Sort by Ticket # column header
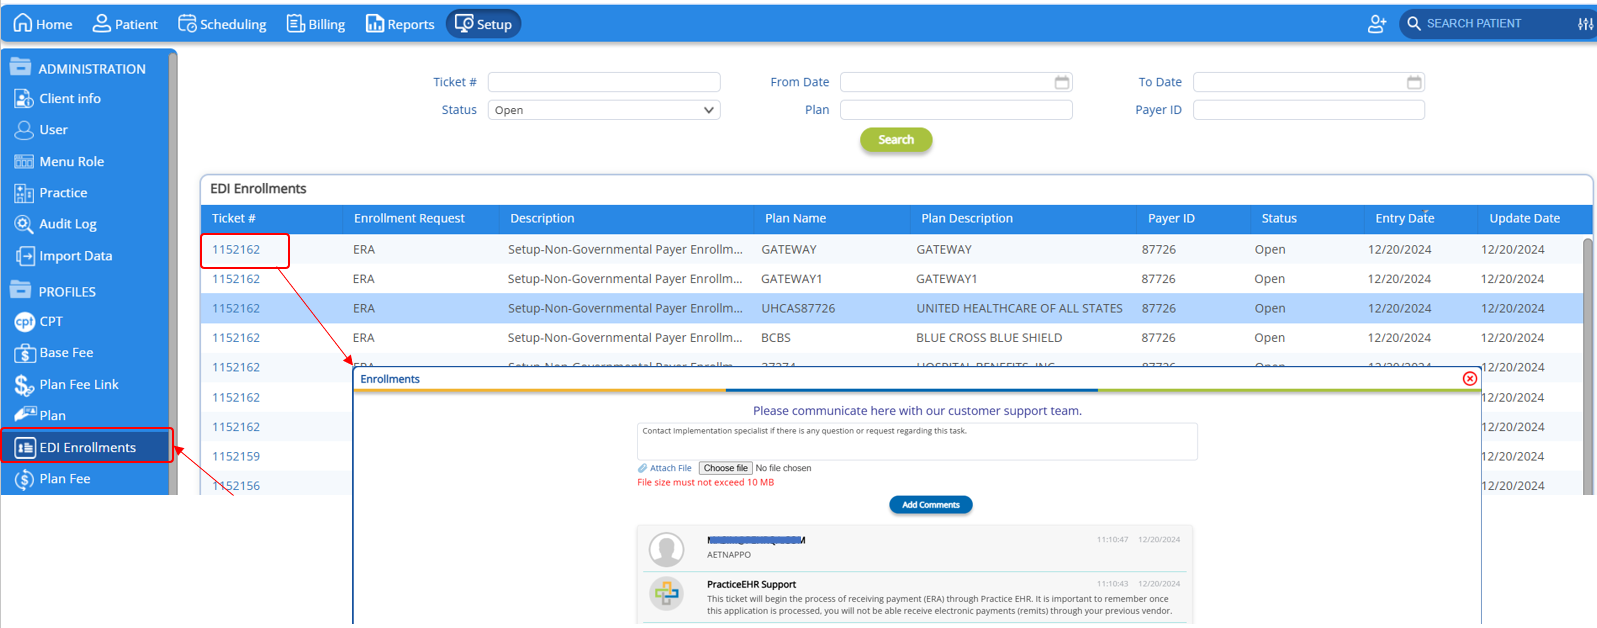This screenshot has width=1597, height=628. (x=234, y=218)
